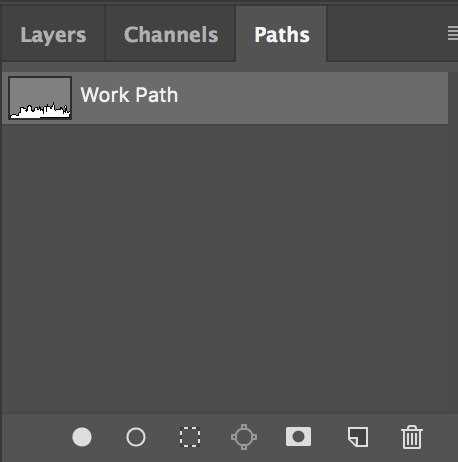This screenshot has height=462, width=458.
Task: Open the Paths panel options menu
Action: [453, 33]
